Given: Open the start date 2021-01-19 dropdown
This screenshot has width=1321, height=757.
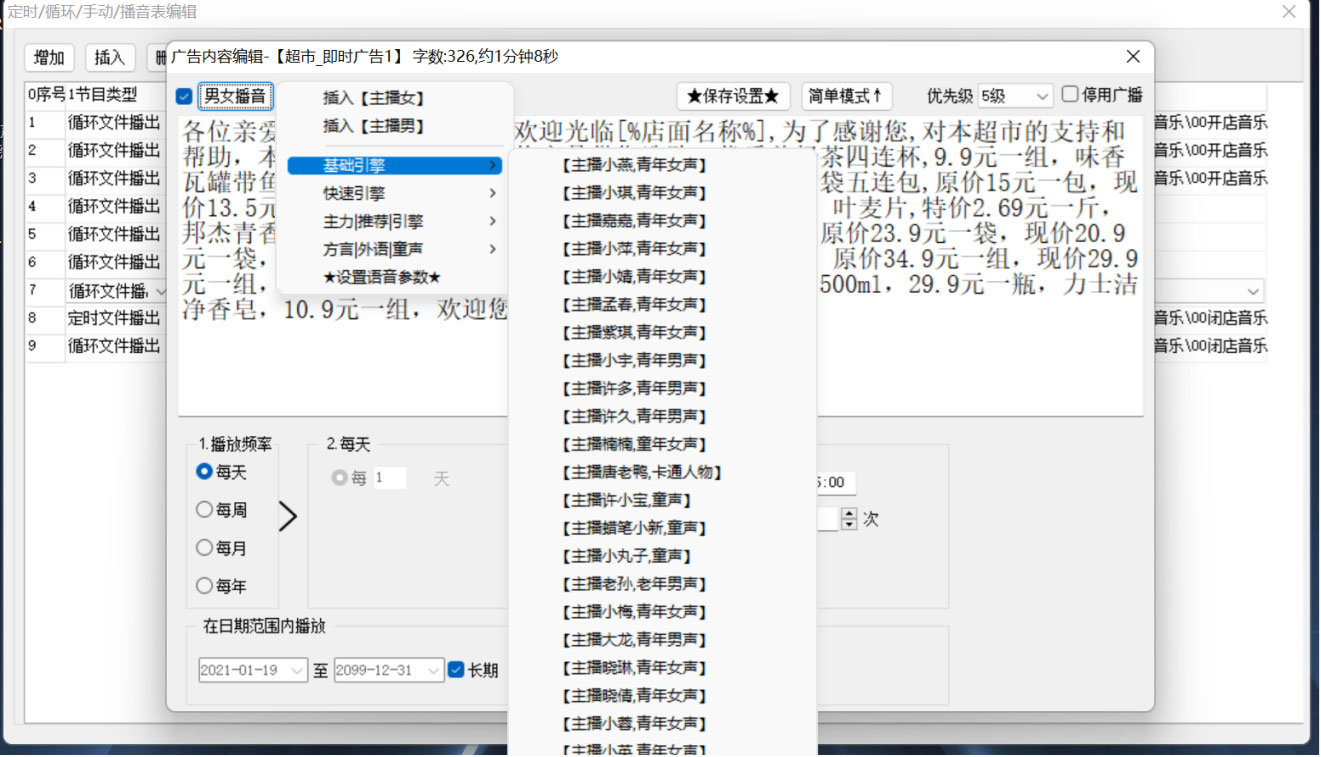Looking at the screenshot, I should (x=298, y=671).
